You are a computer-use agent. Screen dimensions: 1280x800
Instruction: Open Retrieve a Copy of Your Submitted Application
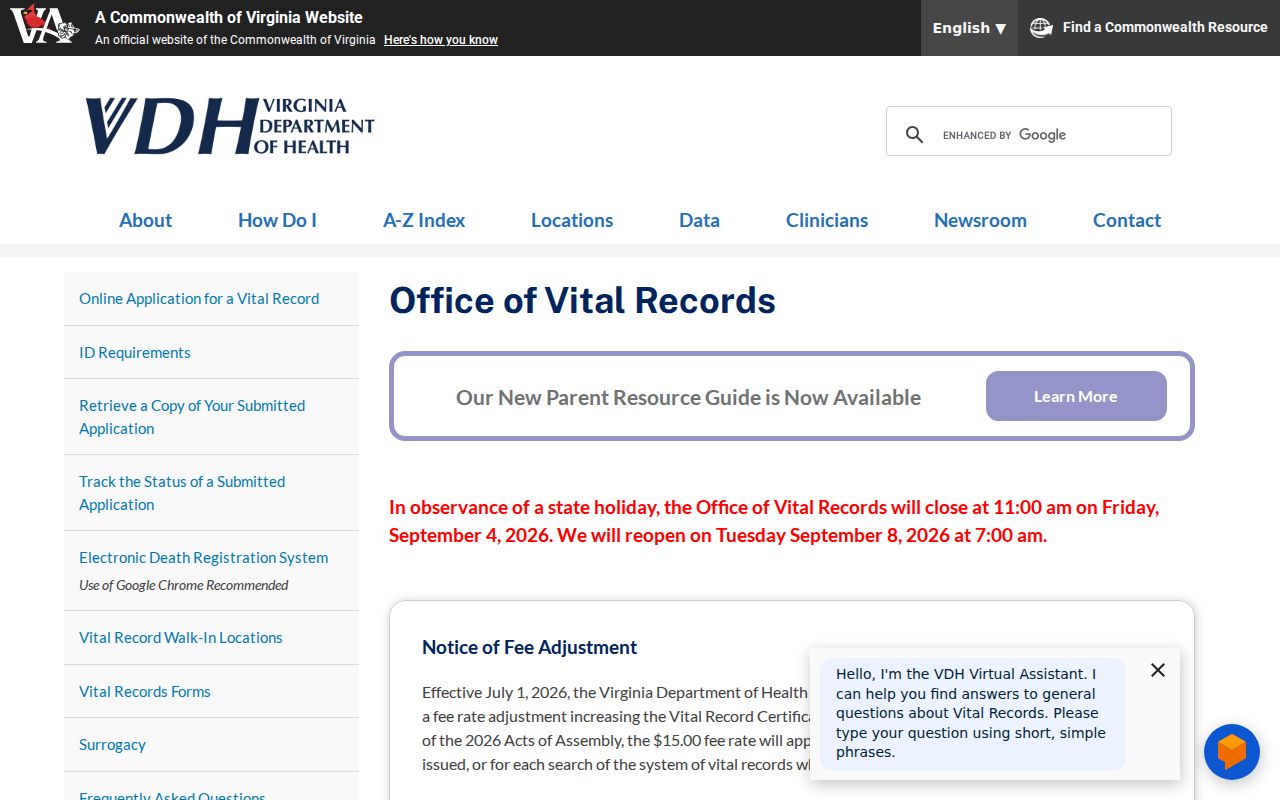coord(192,417)
